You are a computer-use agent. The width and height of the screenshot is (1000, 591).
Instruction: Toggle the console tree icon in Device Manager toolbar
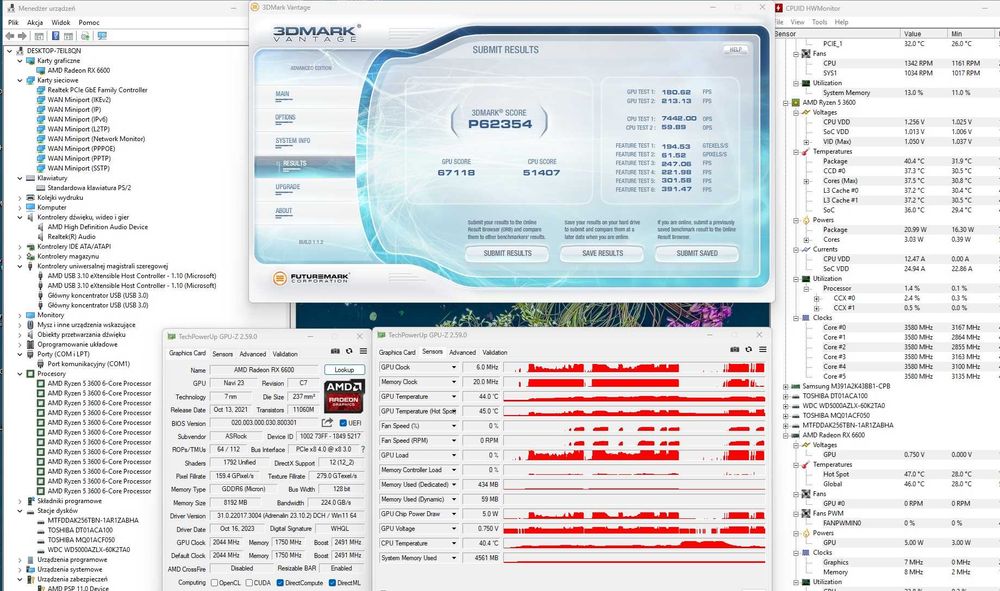click(x=39, y=36)
